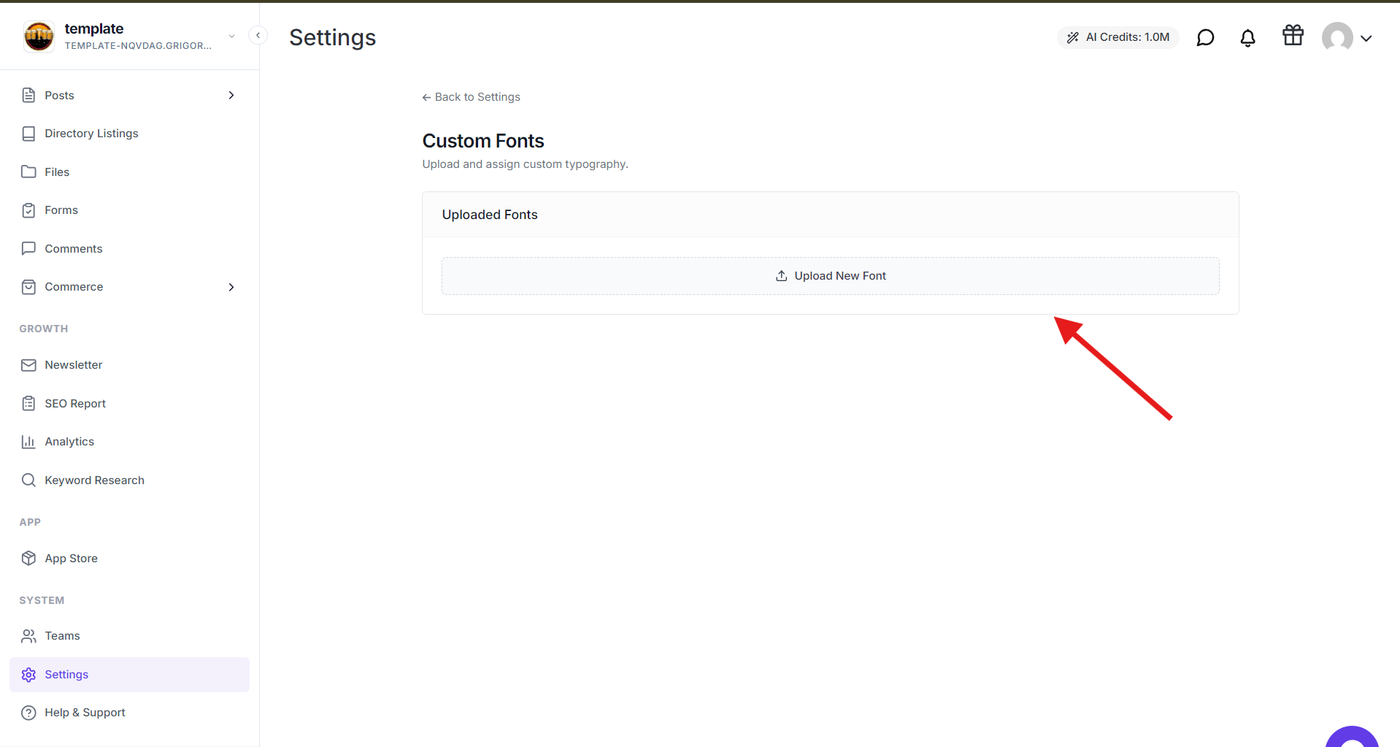Click the AI Credits badge

pos(1118,37)
